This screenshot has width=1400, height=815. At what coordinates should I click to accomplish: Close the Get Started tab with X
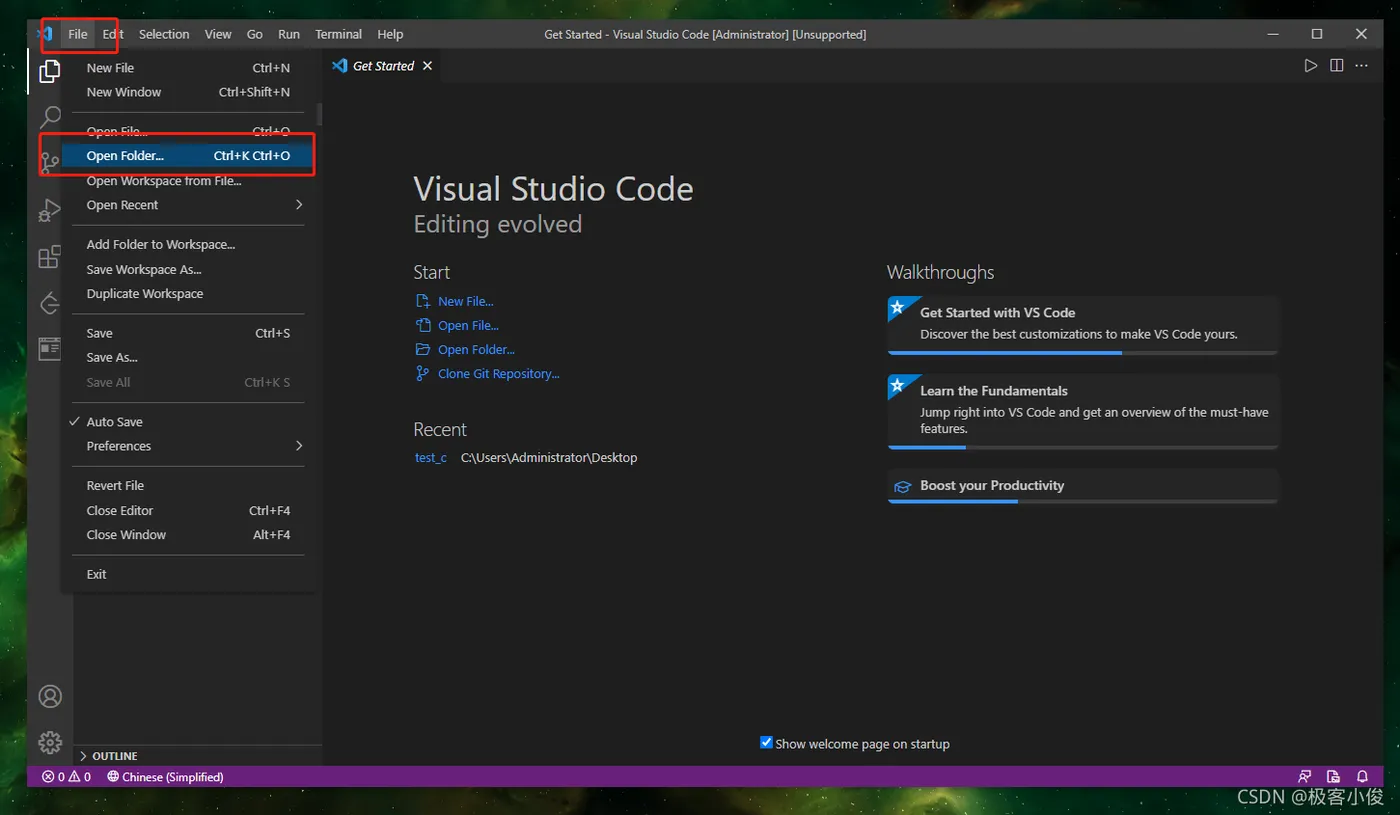coord(427,66)
